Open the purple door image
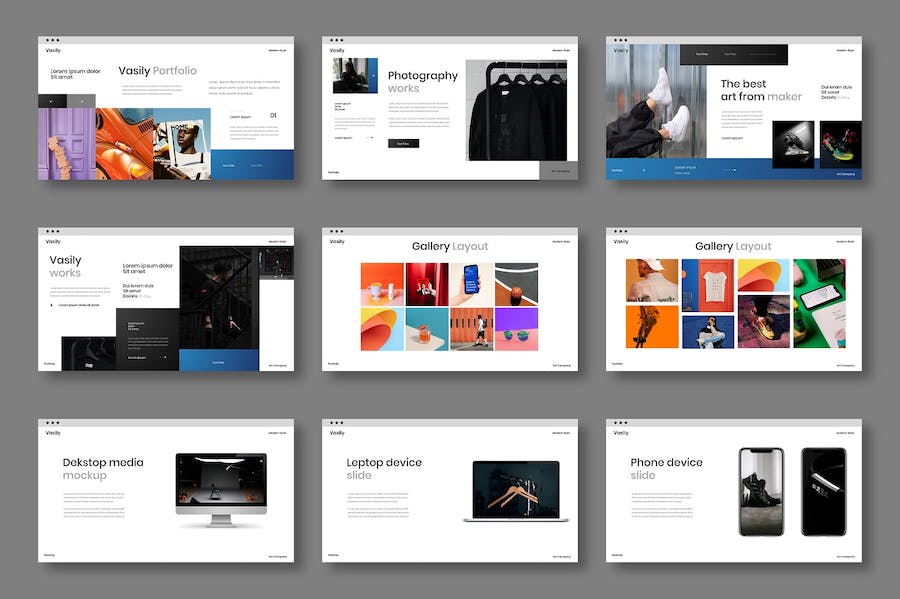Viewport: 900px width, 599px height. point(67,144)
